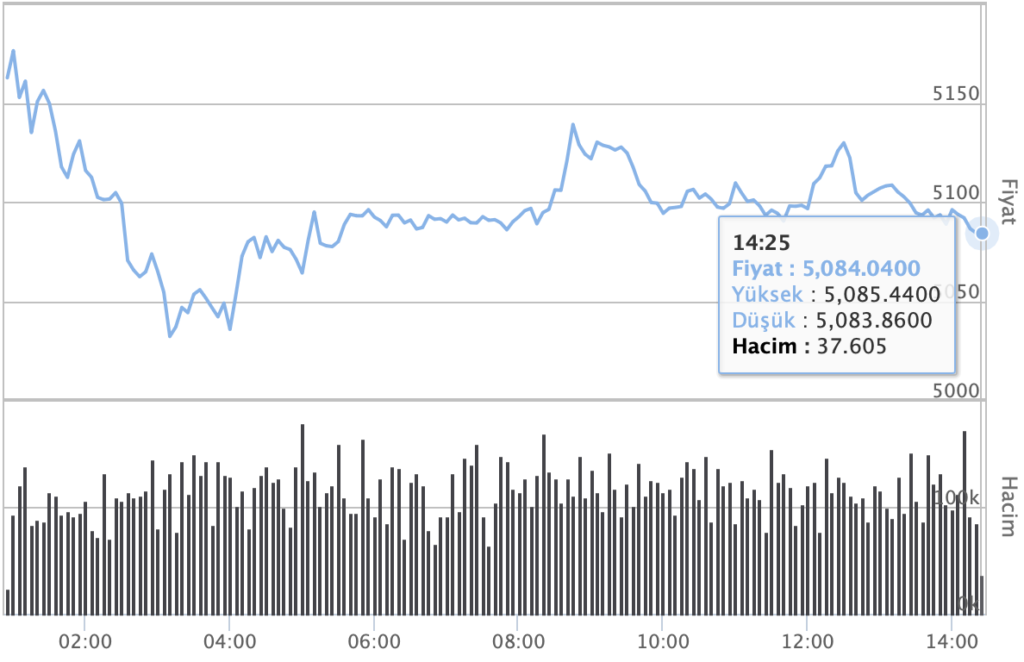Click the 5000 price axis label
The image size is (1024, 662).
(x=951, y=390)
